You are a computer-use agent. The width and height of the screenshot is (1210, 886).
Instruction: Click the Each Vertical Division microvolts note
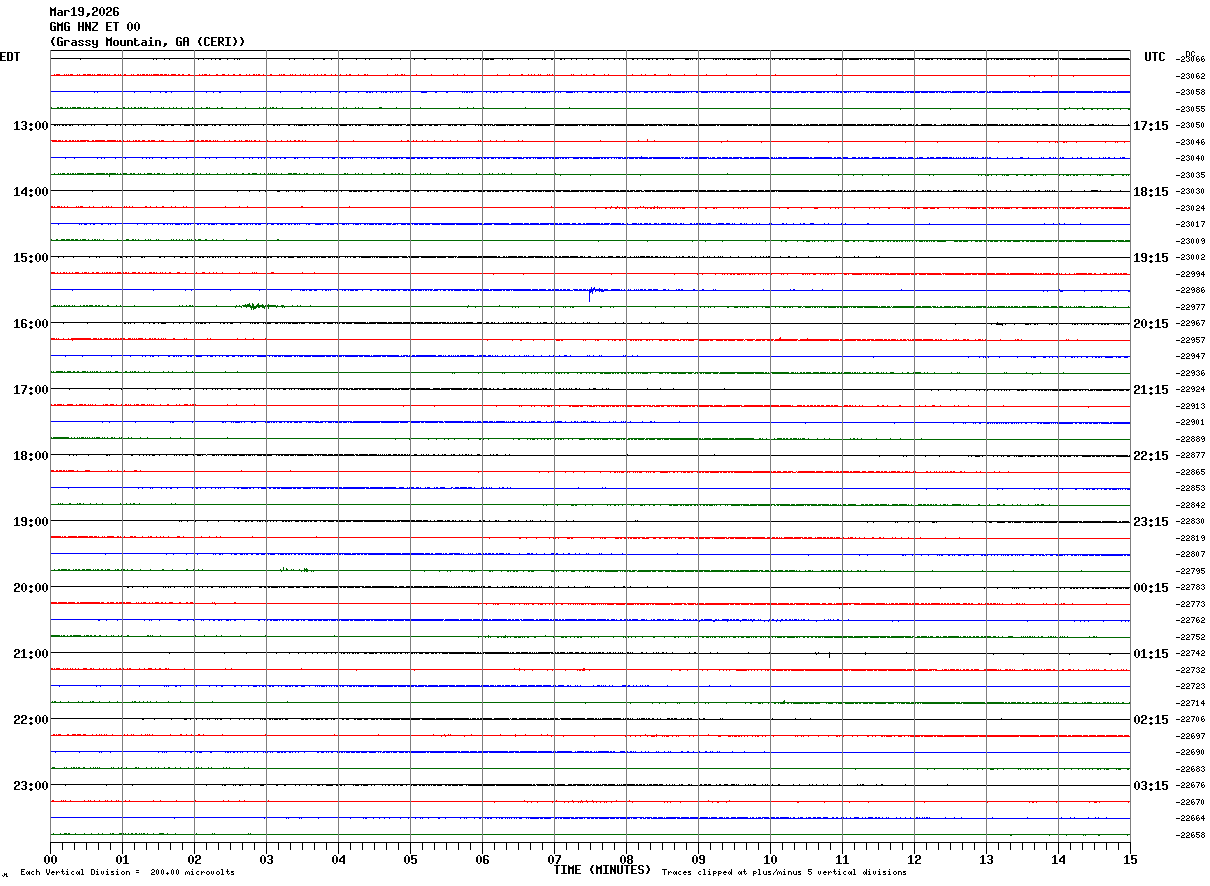pos(127,873)
